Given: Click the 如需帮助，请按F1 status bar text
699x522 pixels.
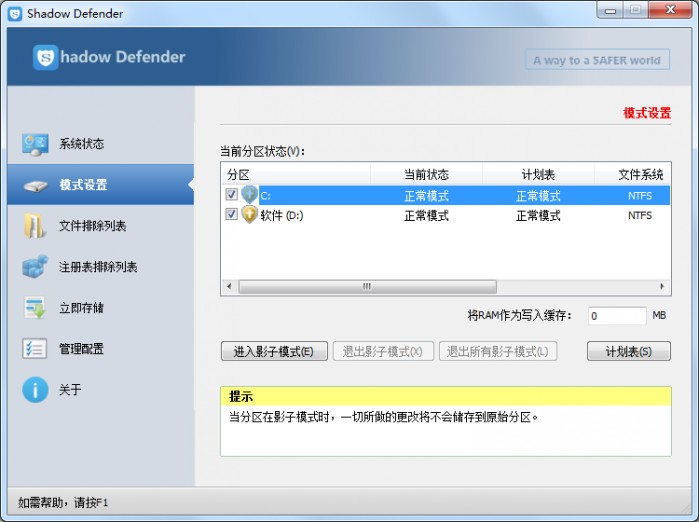Looking at the screenshot, I should click(x=63, y=503).
